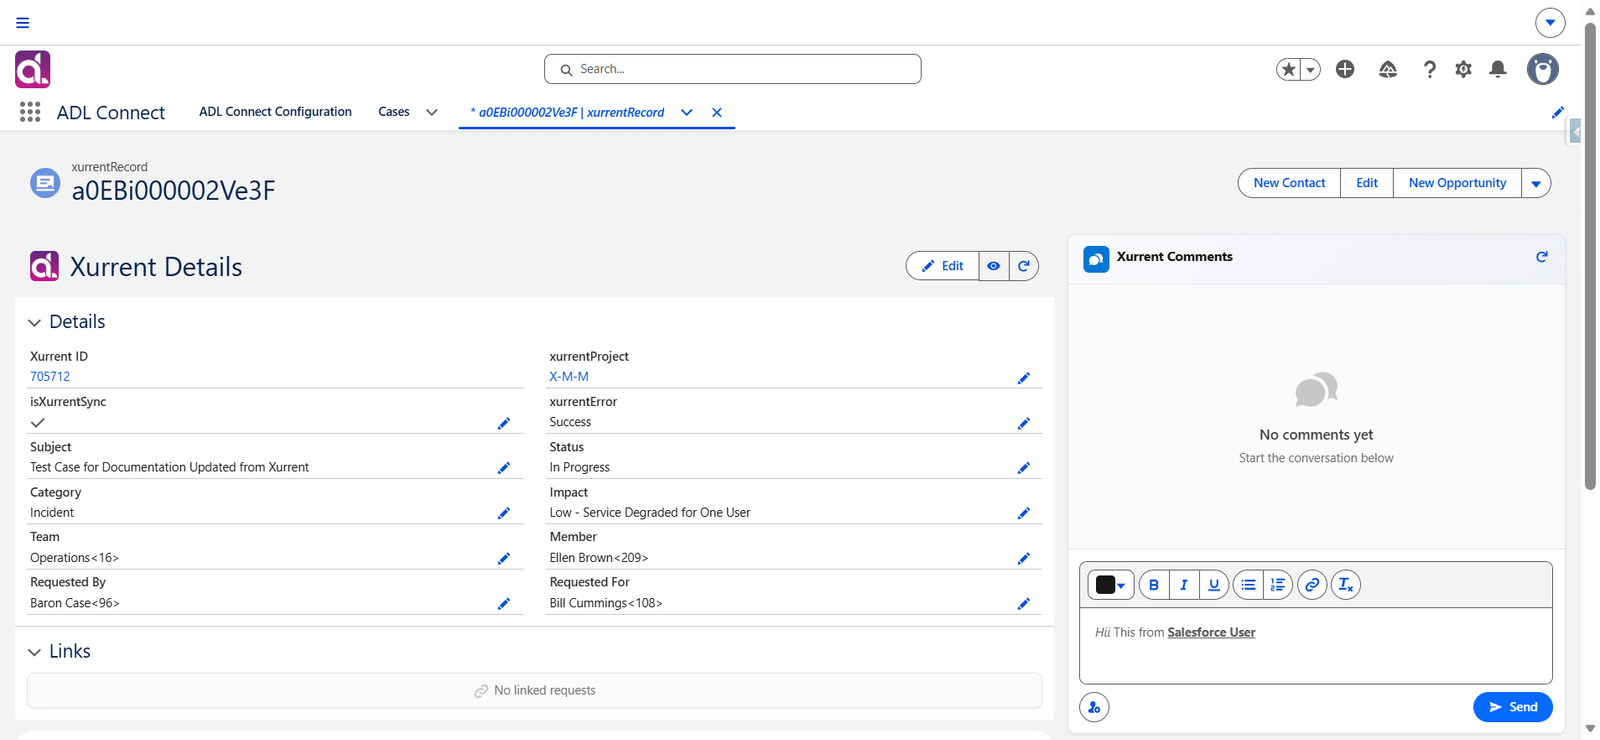Image resolution: width=1600 pixels, height=740 pixels.
Task: Open the text color picker swatch
Action: [x=1110, y=585]
